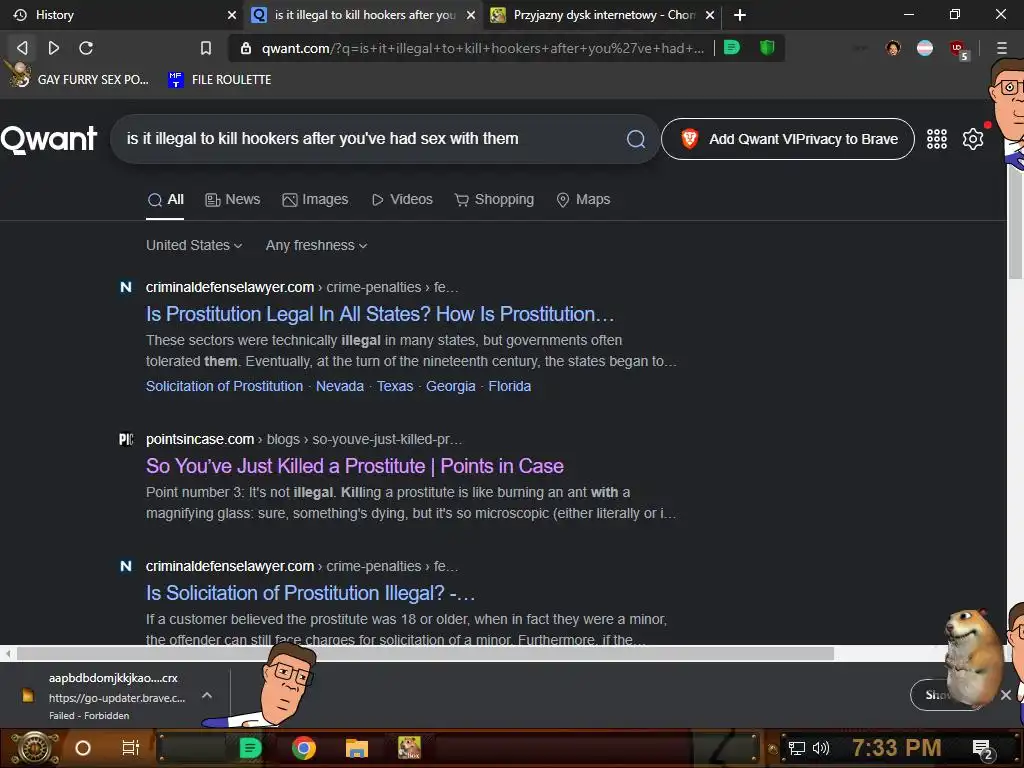
Task: Open the Georgia sublink
Action: (451, 386)
